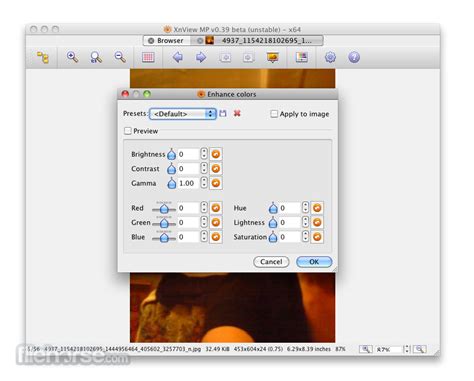Viewport: 474px width, 381px height.
Task: Switch to the Browser tab
Action: pyautogui.click(x=166, y=41)
